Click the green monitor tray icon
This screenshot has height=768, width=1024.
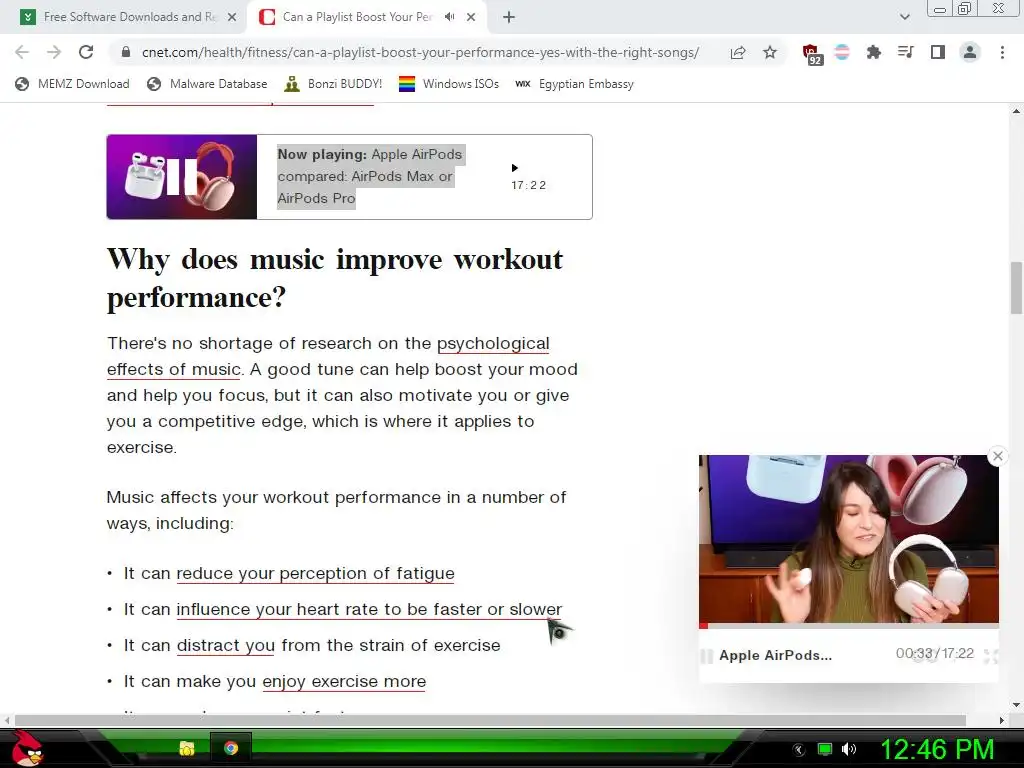coord(825,749)
